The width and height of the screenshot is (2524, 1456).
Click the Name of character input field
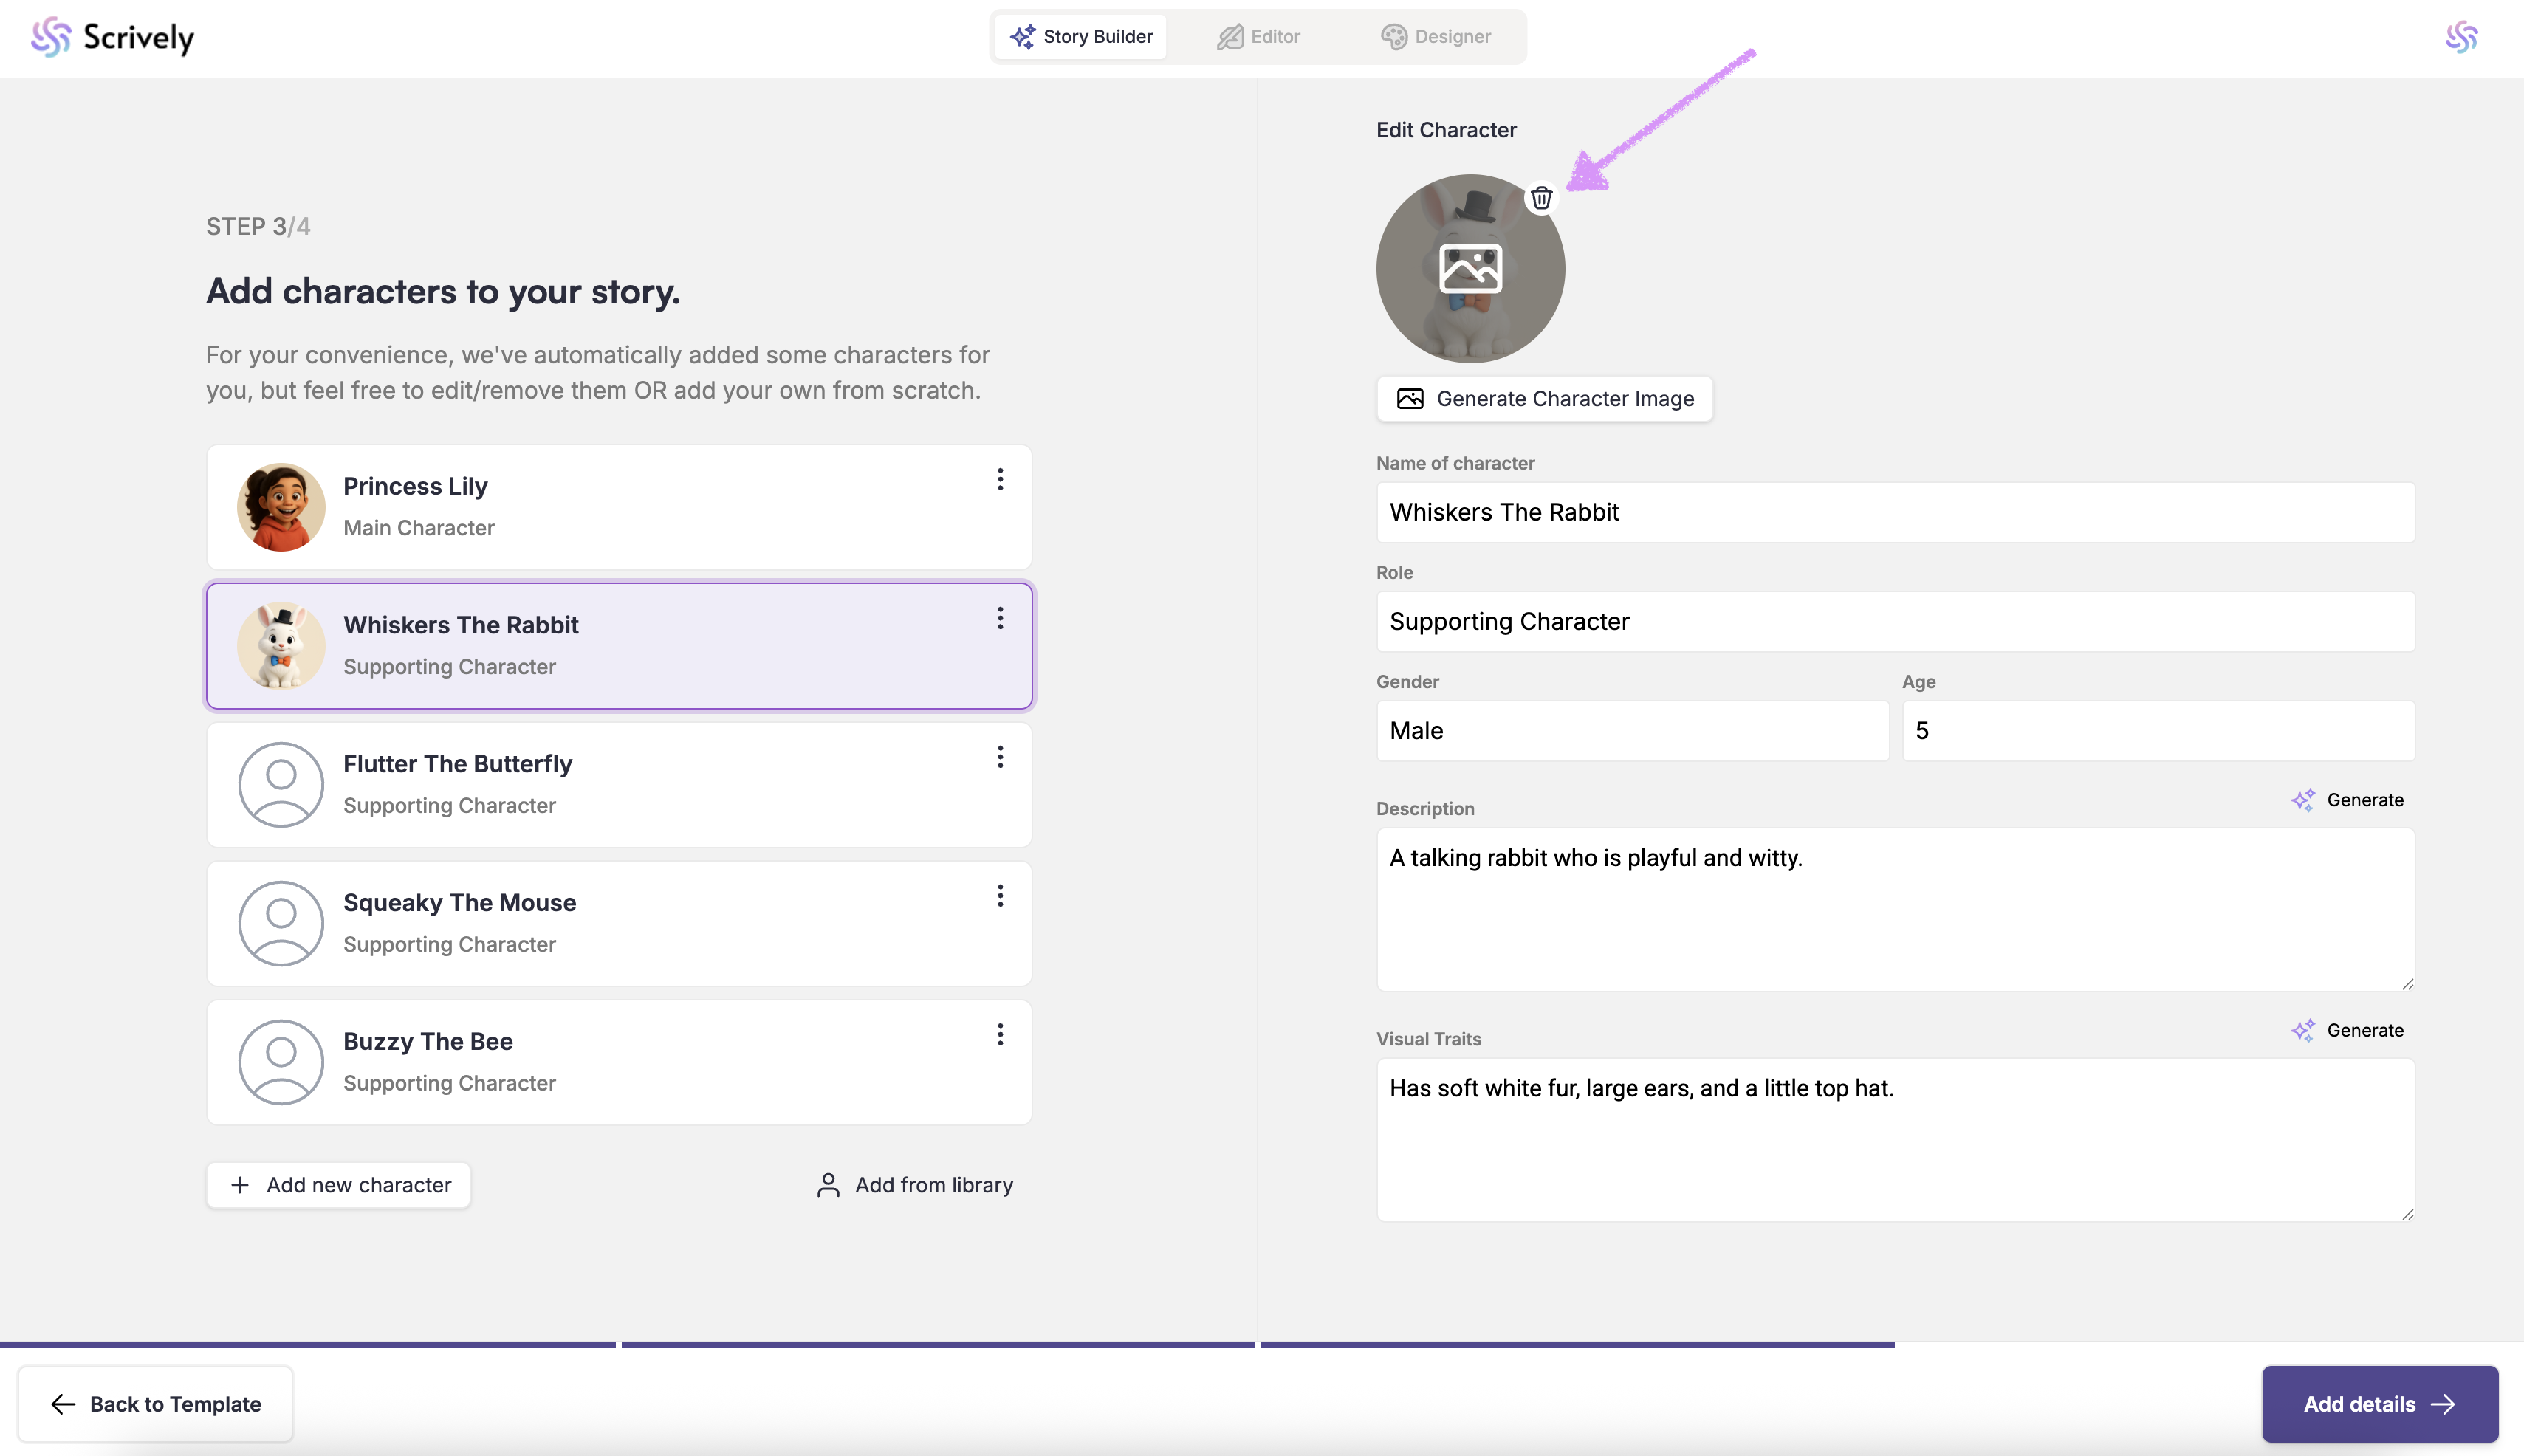[x=1894, y=513]
